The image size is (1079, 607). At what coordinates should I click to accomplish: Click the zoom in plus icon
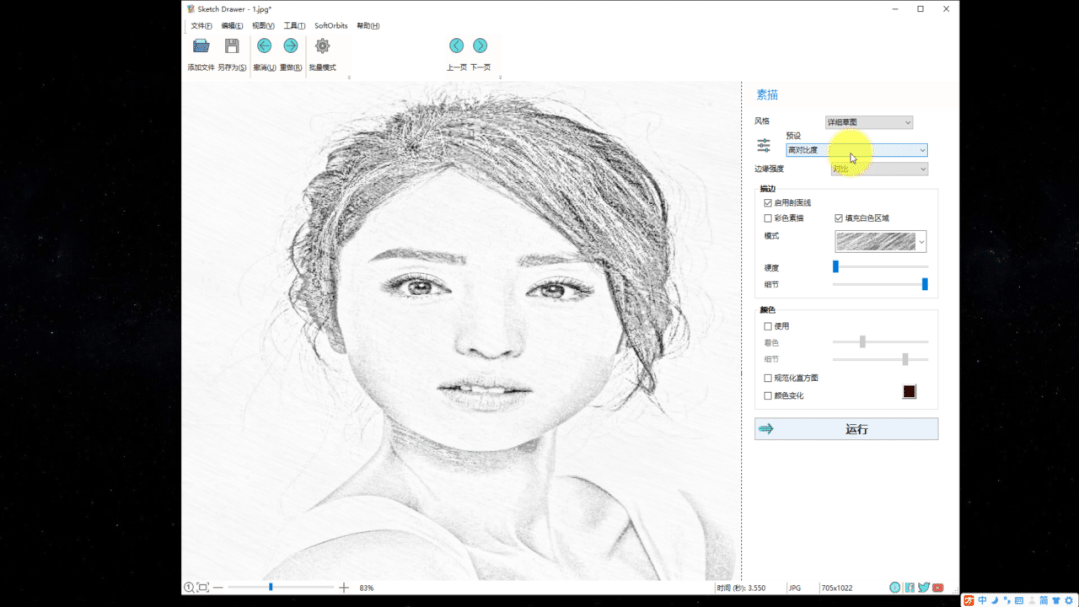(344, 588)
